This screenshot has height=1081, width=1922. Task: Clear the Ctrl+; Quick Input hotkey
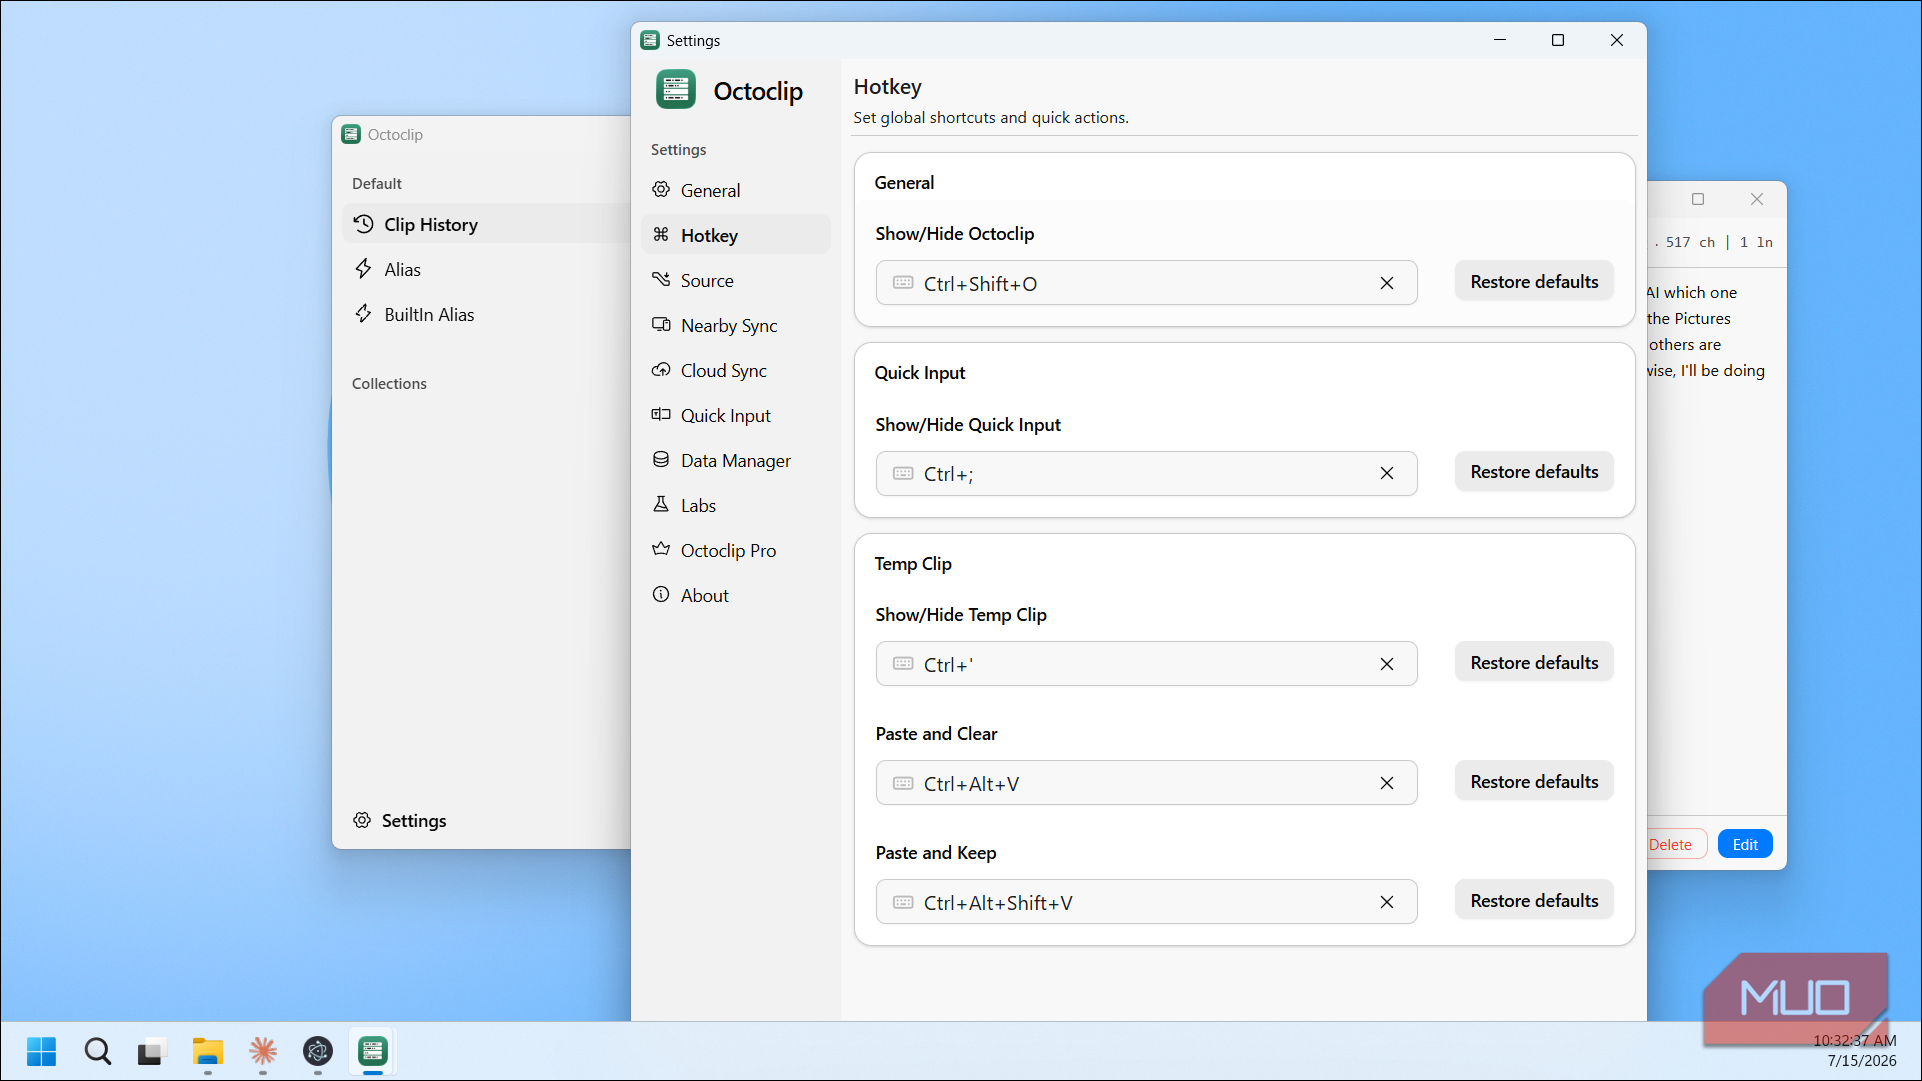pyautogui.click(x=1387, y=473)
